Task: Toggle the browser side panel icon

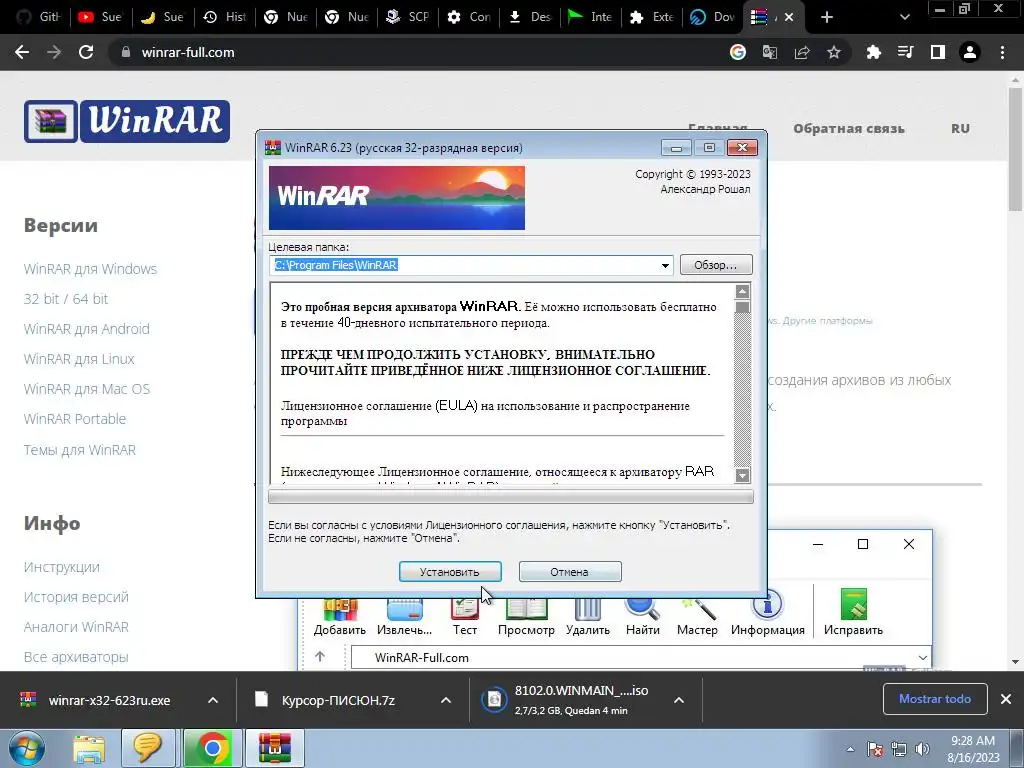Action: pyautogui.click(x=938, y=52)
